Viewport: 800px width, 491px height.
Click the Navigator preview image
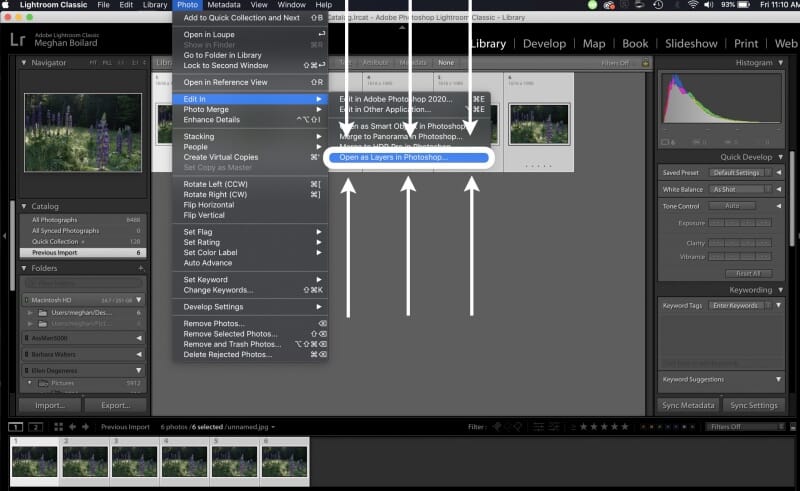(83, 133)
